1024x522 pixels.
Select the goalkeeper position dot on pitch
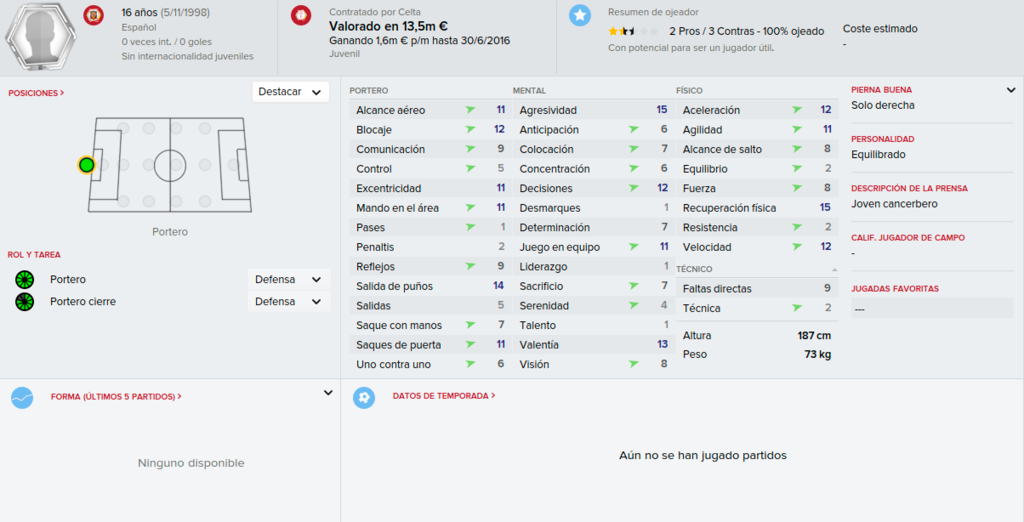coord(86,165)
